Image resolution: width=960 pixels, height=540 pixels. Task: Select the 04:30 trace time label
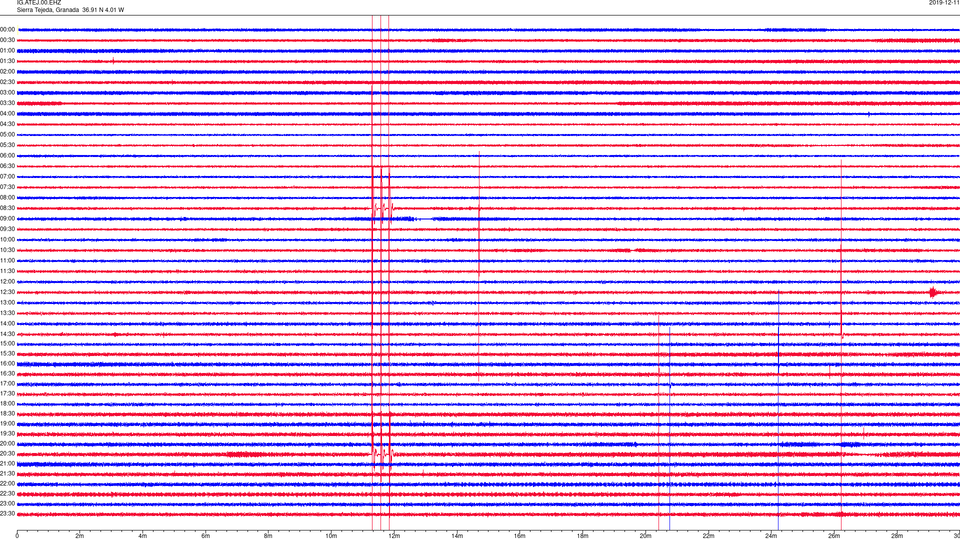point(7,124)
